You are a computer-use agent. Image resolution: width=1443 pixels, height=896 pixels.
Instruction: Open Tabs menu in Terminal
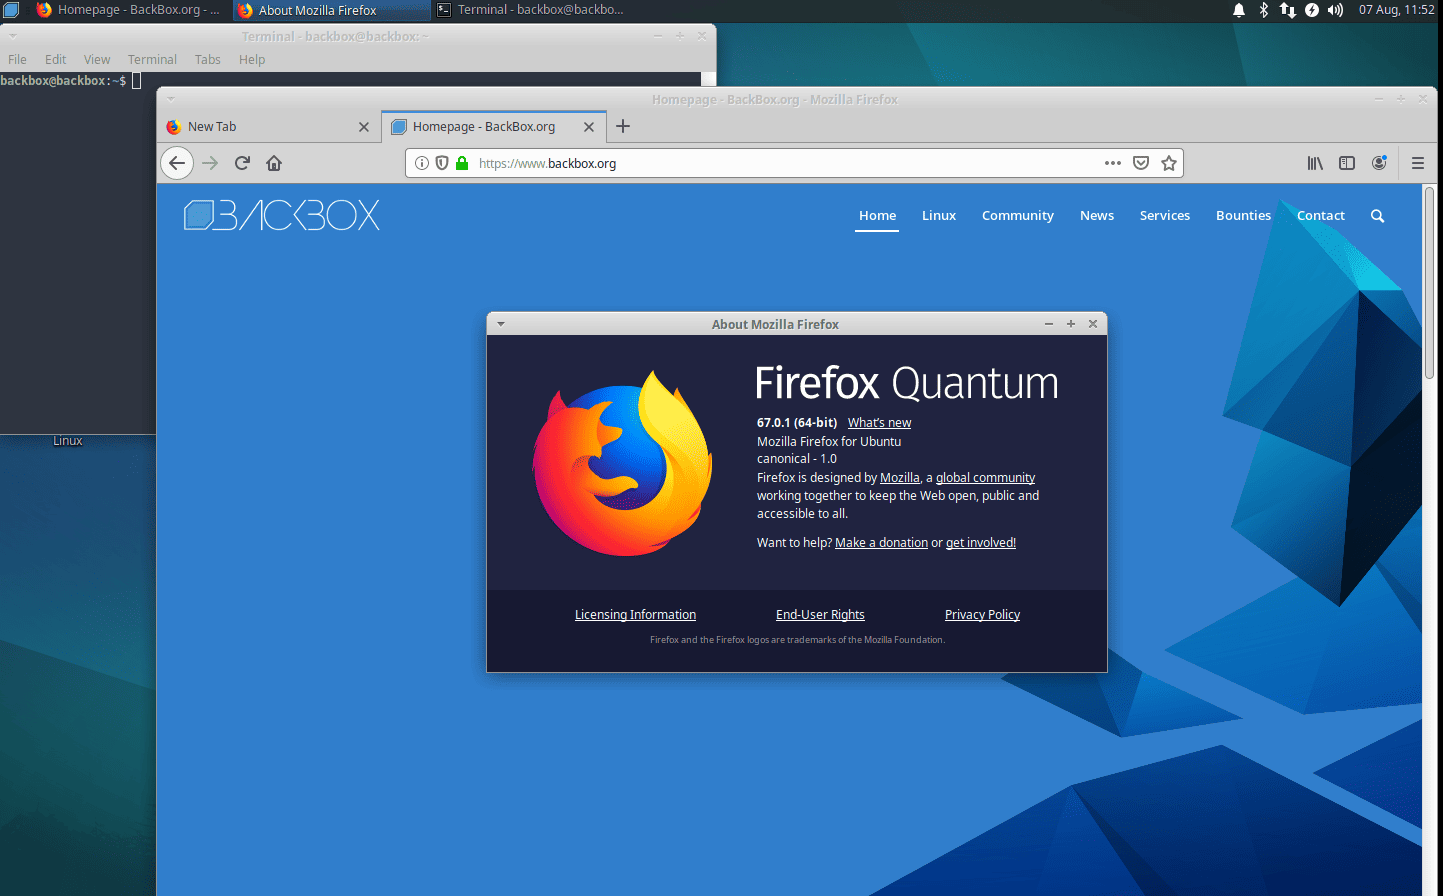coord(208,60)
